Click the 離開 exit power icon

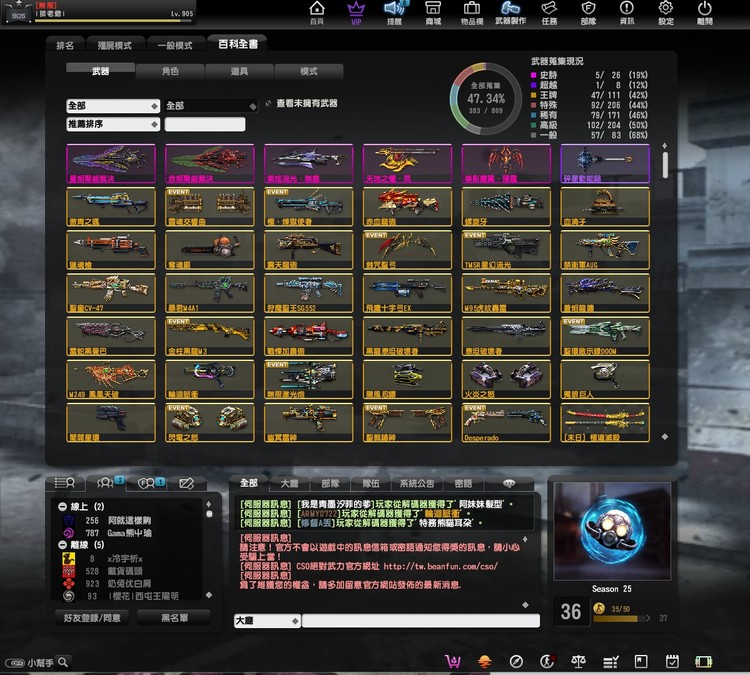(x=705, y=12)
